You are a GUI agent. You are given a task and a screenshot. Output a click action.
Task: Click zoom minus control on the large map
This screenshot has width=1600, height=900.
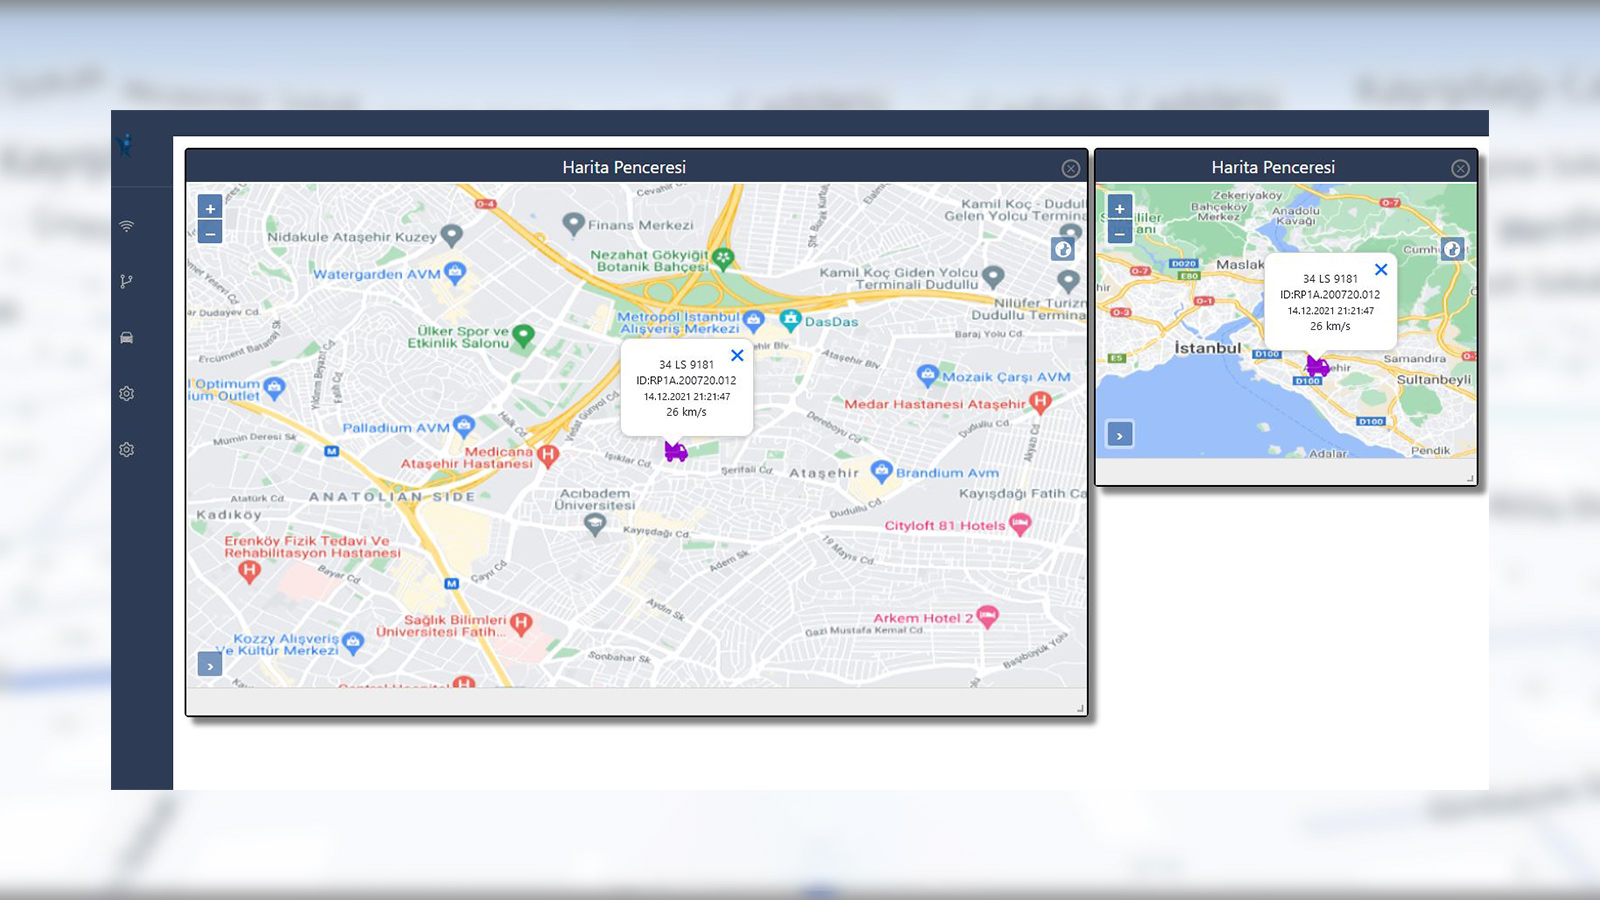click(210, 232)
